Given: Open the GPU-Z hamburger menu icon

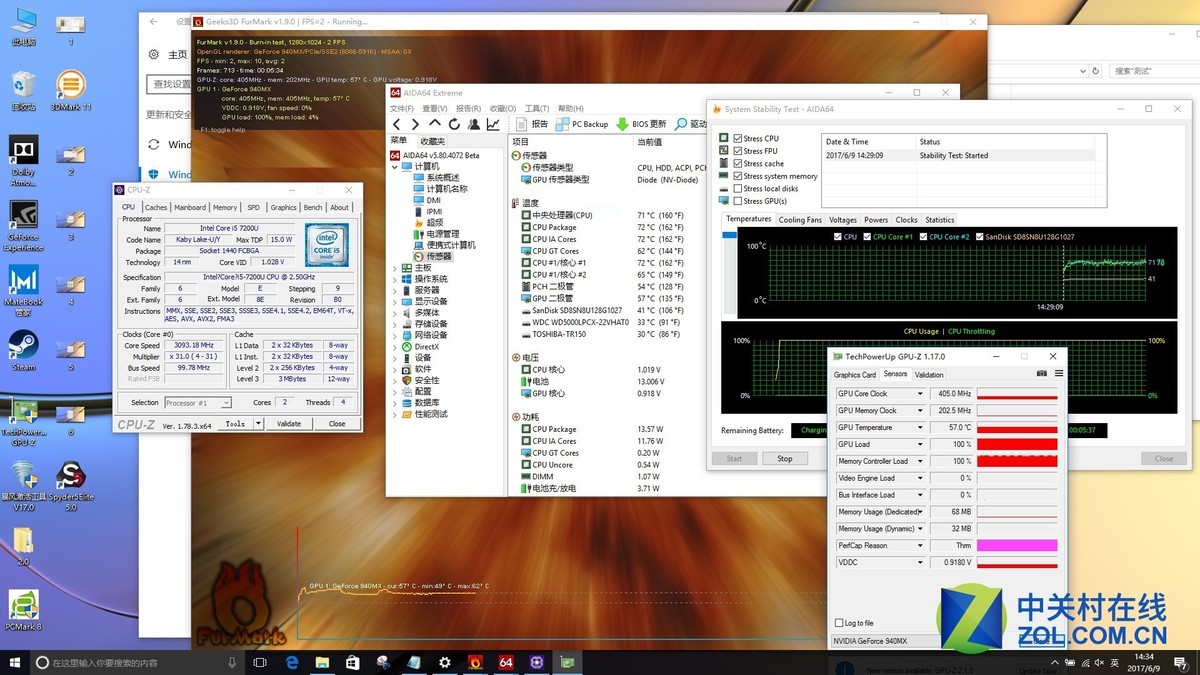Looking at the screenshot, I should pos(1058,374).
